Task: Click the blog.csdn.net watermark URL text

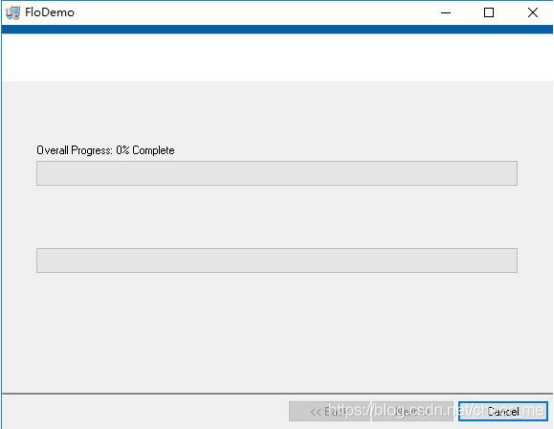Action: (436, 410)
